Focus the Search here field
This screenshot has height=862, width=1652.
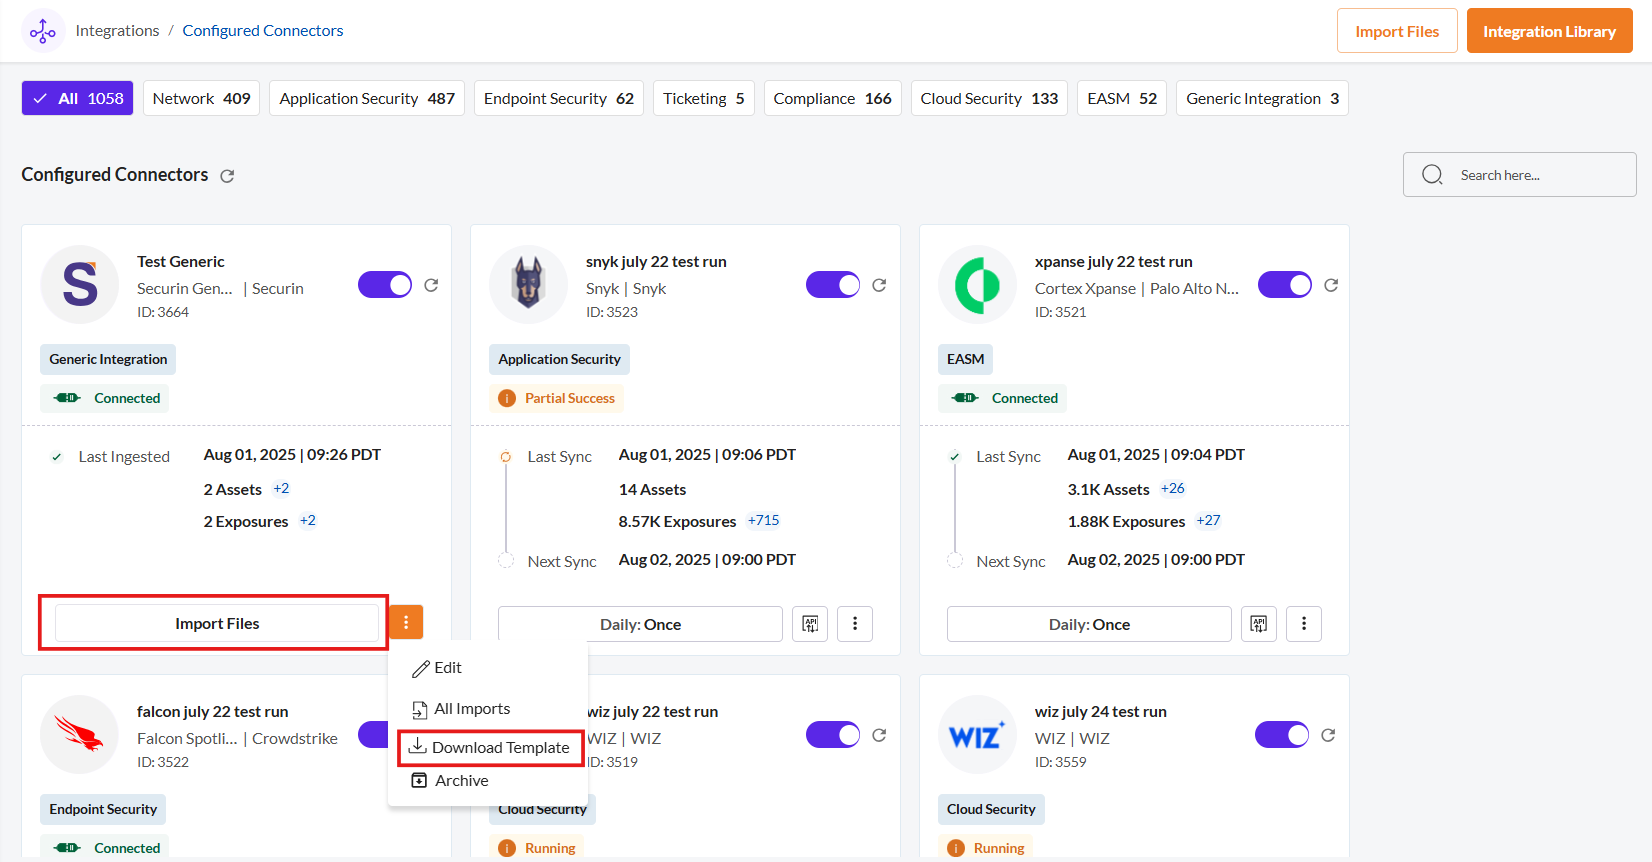click(x=1520, y=175)
